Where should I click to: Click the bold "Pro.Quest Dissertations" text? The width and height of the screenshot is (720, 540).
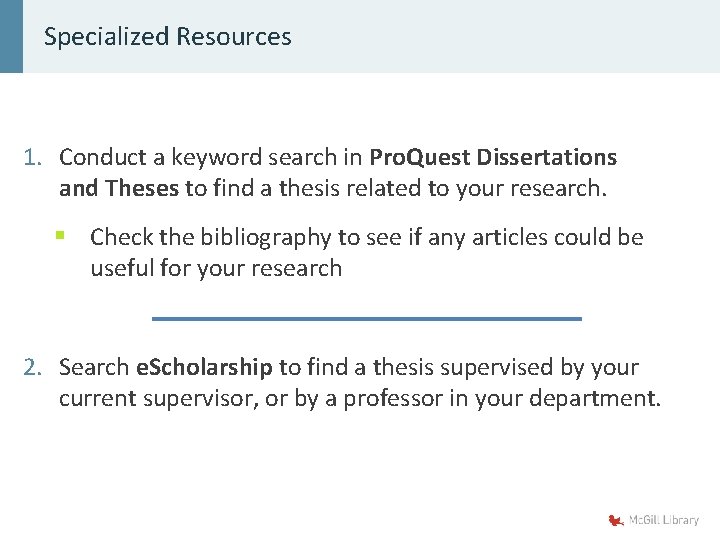493,157
